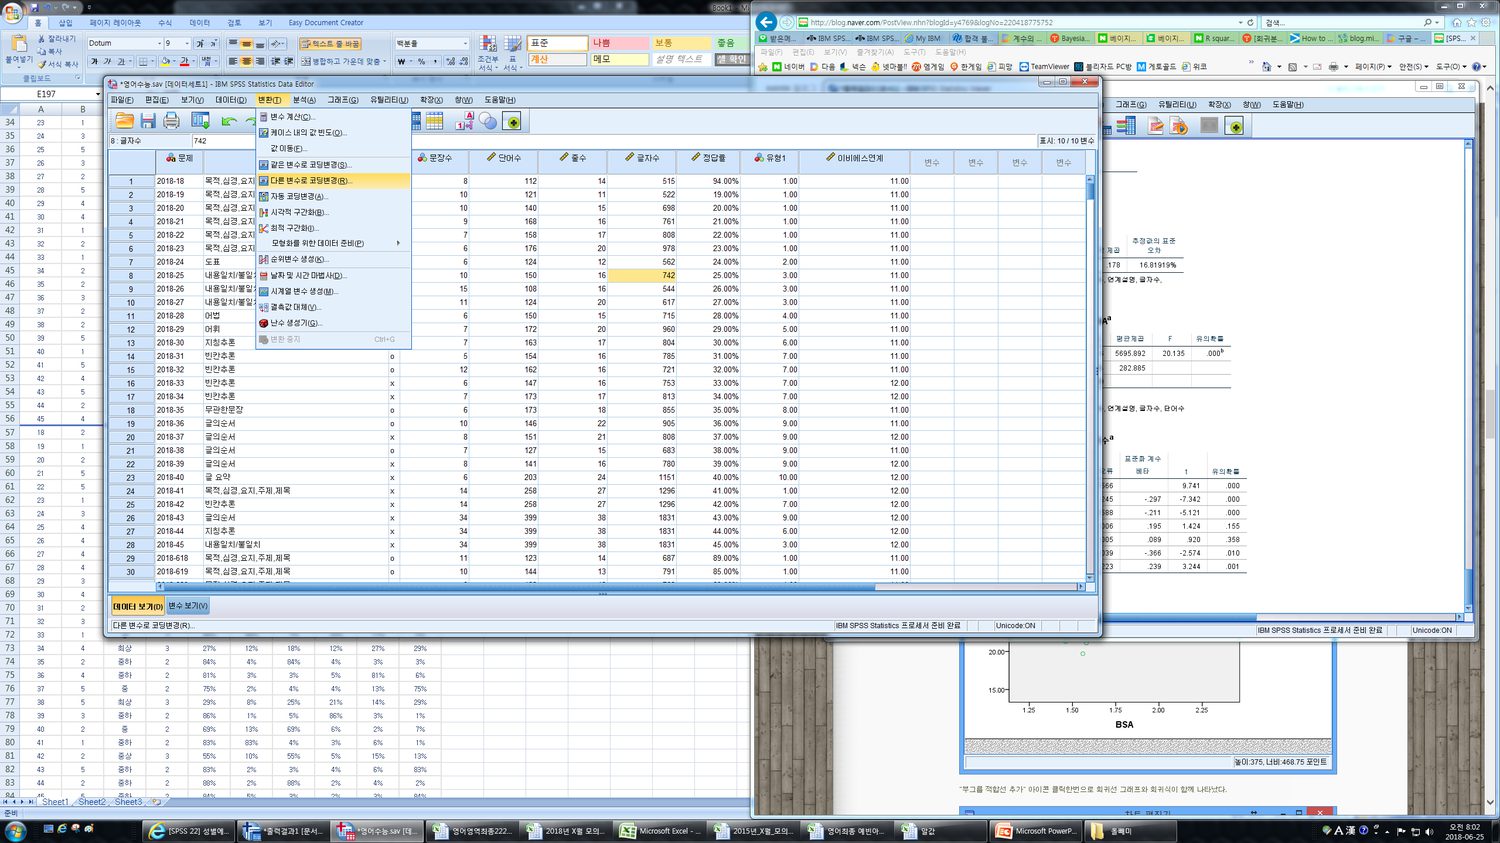1500x843 pixels.
Task: Open the Analyze menu (분석) in SPSS
Action: coord(303,100)
